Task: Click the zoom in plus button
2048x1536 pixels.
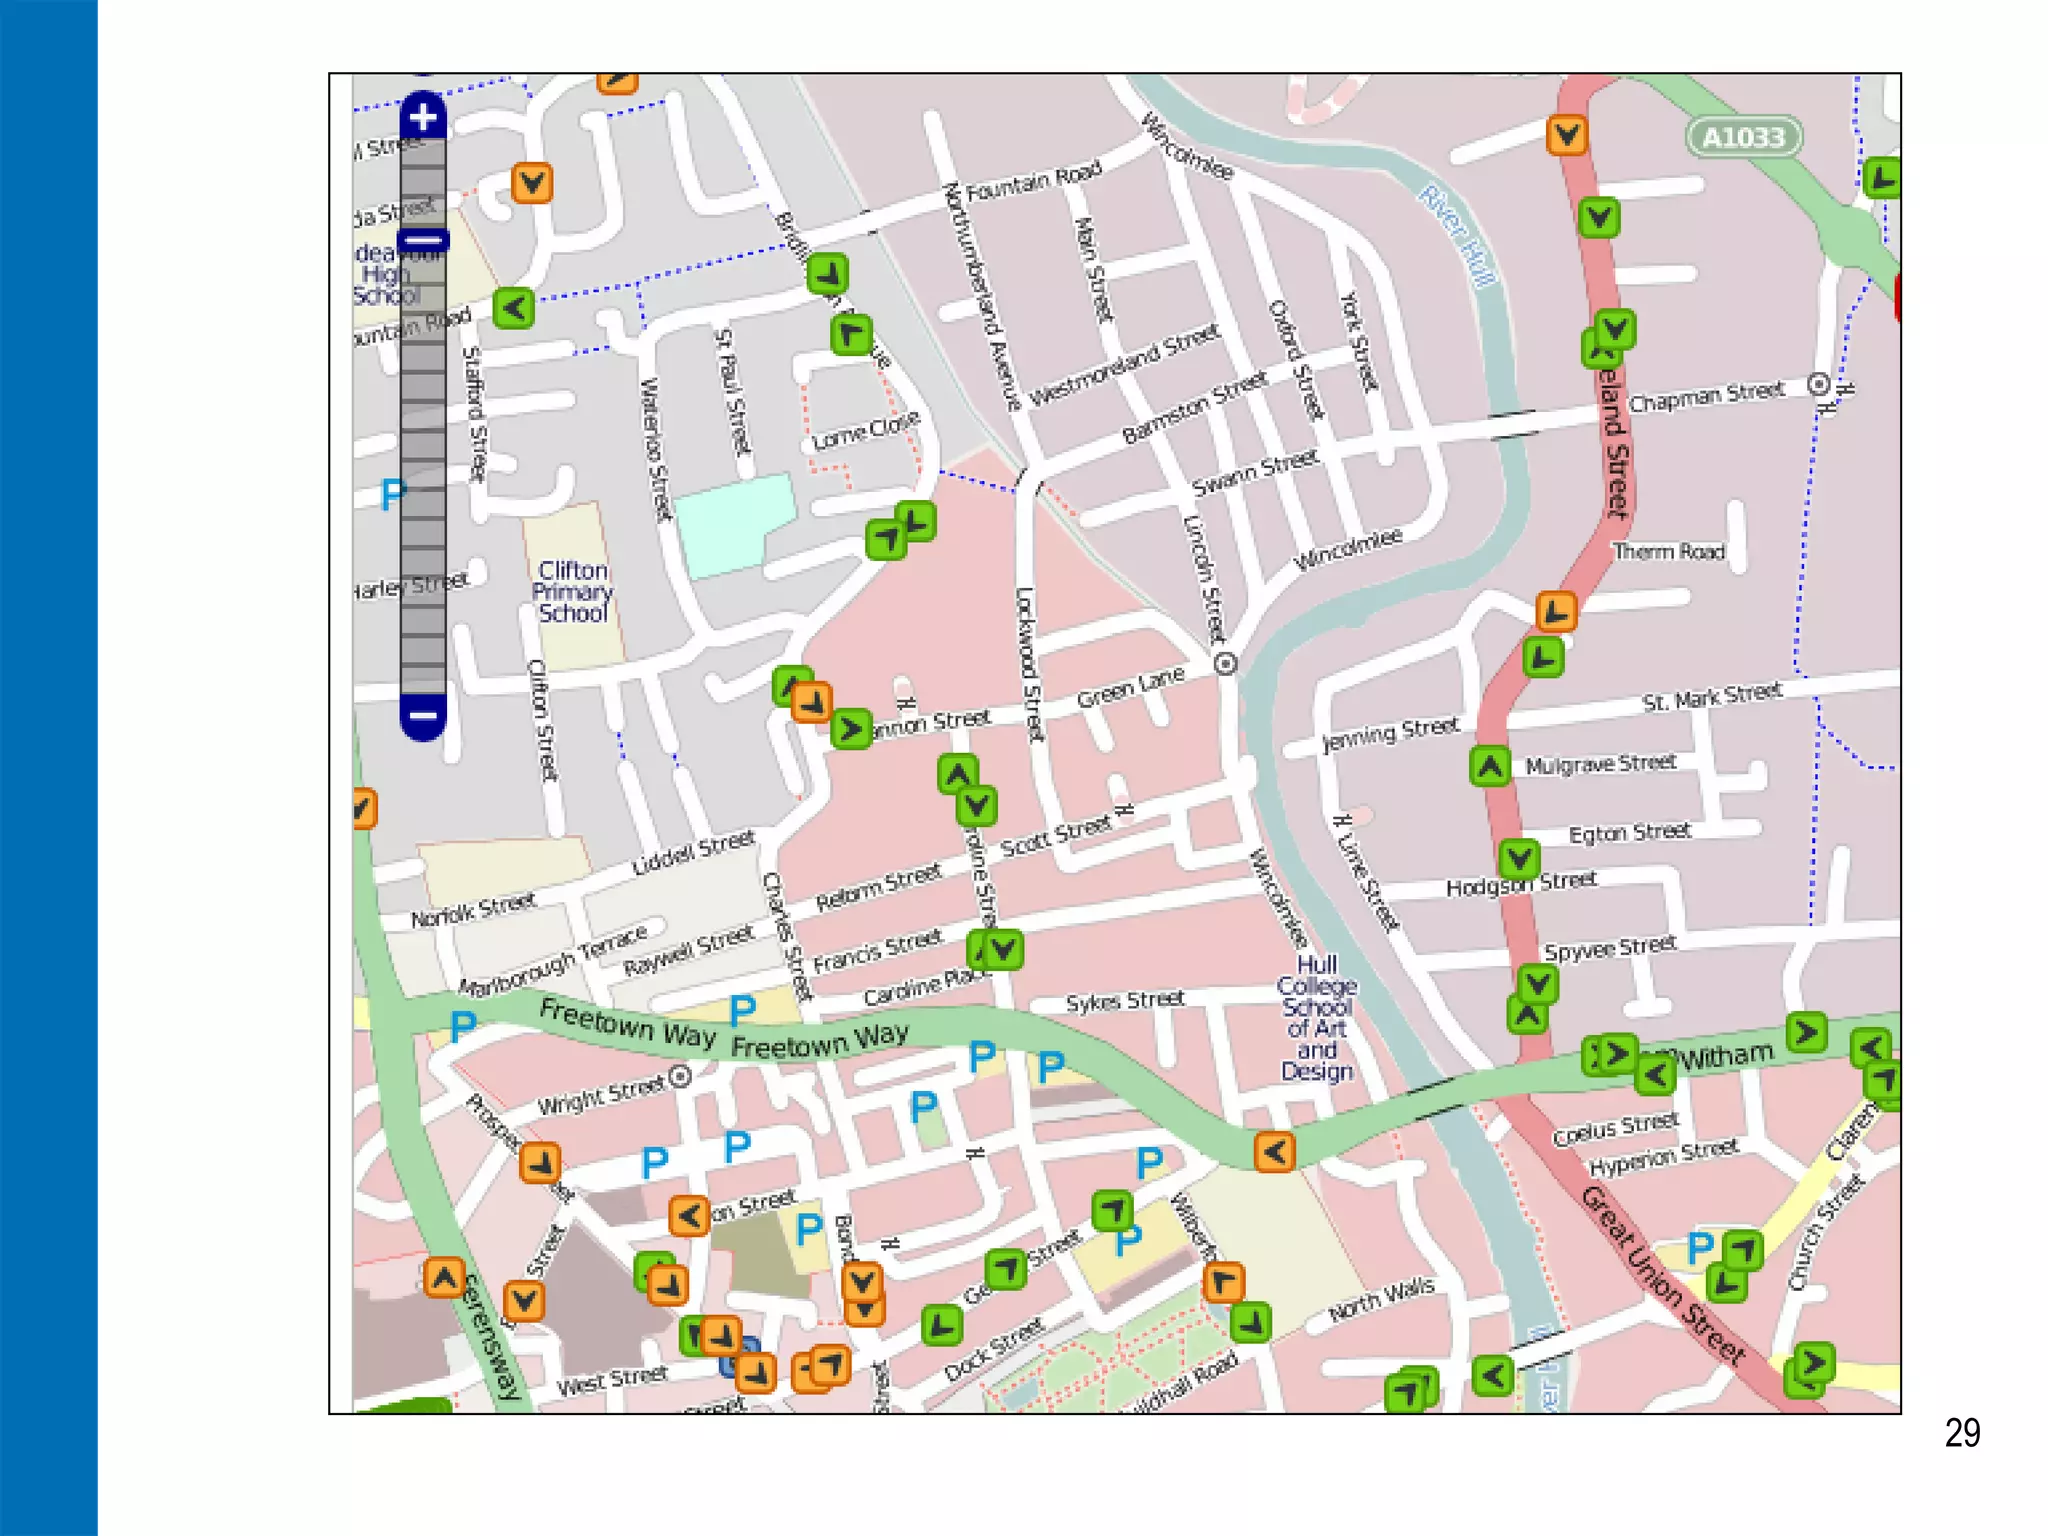Action: 423,117
